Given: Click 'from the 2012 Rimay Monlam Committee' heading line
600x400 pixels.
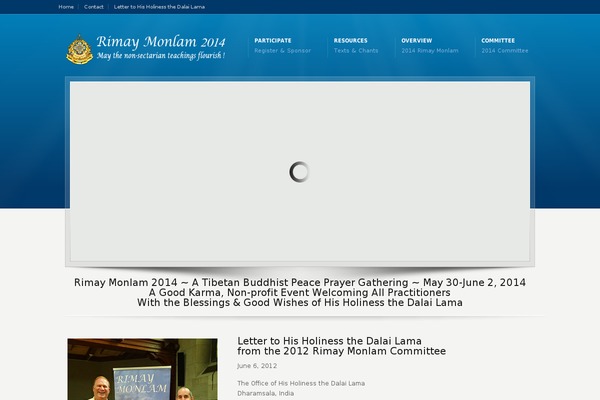Looking at the screenshot, I should pyautogui.click(x=342, y=351).
